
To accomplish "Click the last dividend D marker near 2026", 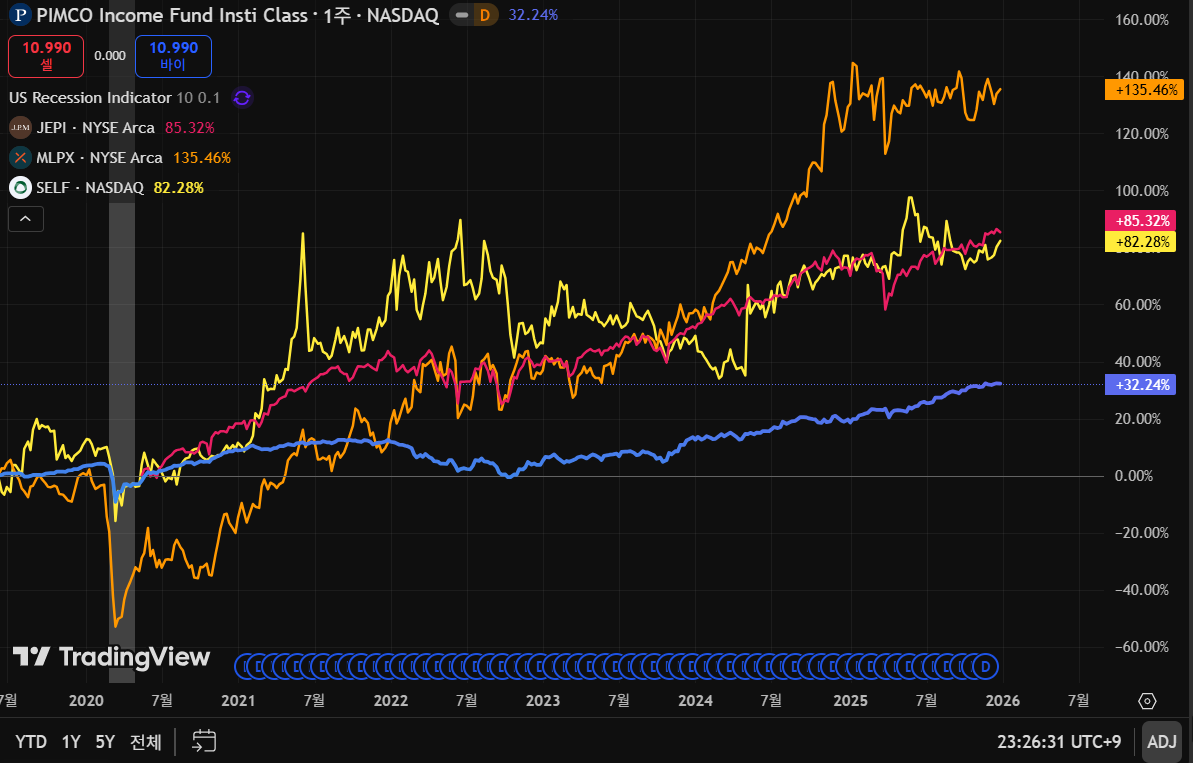I will 986,667.
